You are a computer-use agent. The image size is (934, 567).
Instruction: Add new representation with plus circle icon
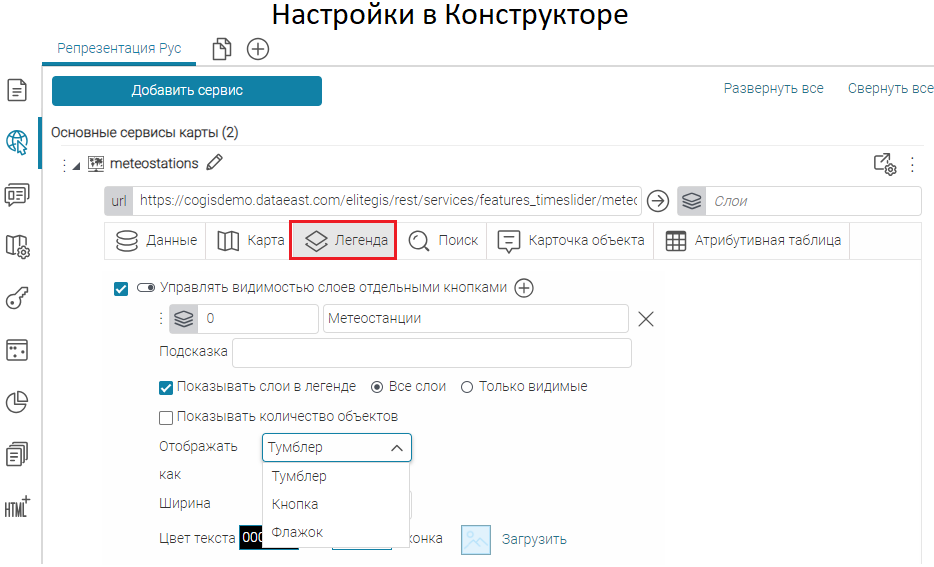pyautogui.click(x=258, y=49)
